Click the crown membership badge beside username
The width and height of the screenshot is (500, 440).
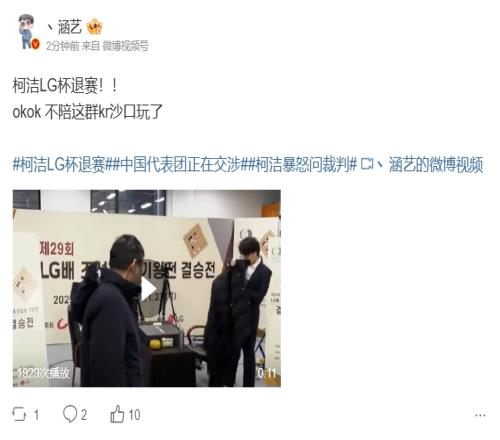coord(95,27)
